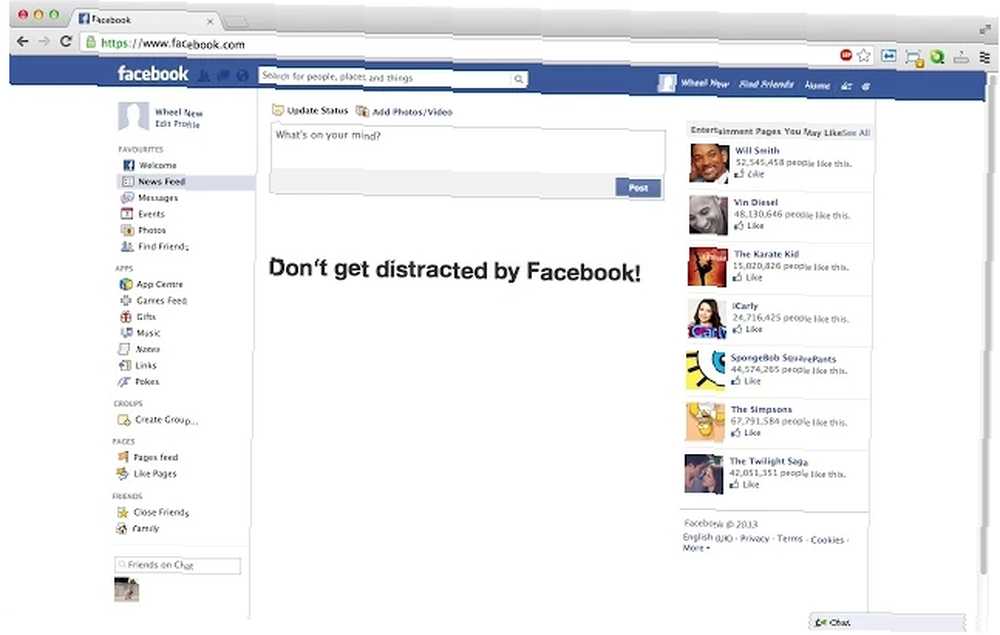Click the browser forward arrow

[44, 41]
